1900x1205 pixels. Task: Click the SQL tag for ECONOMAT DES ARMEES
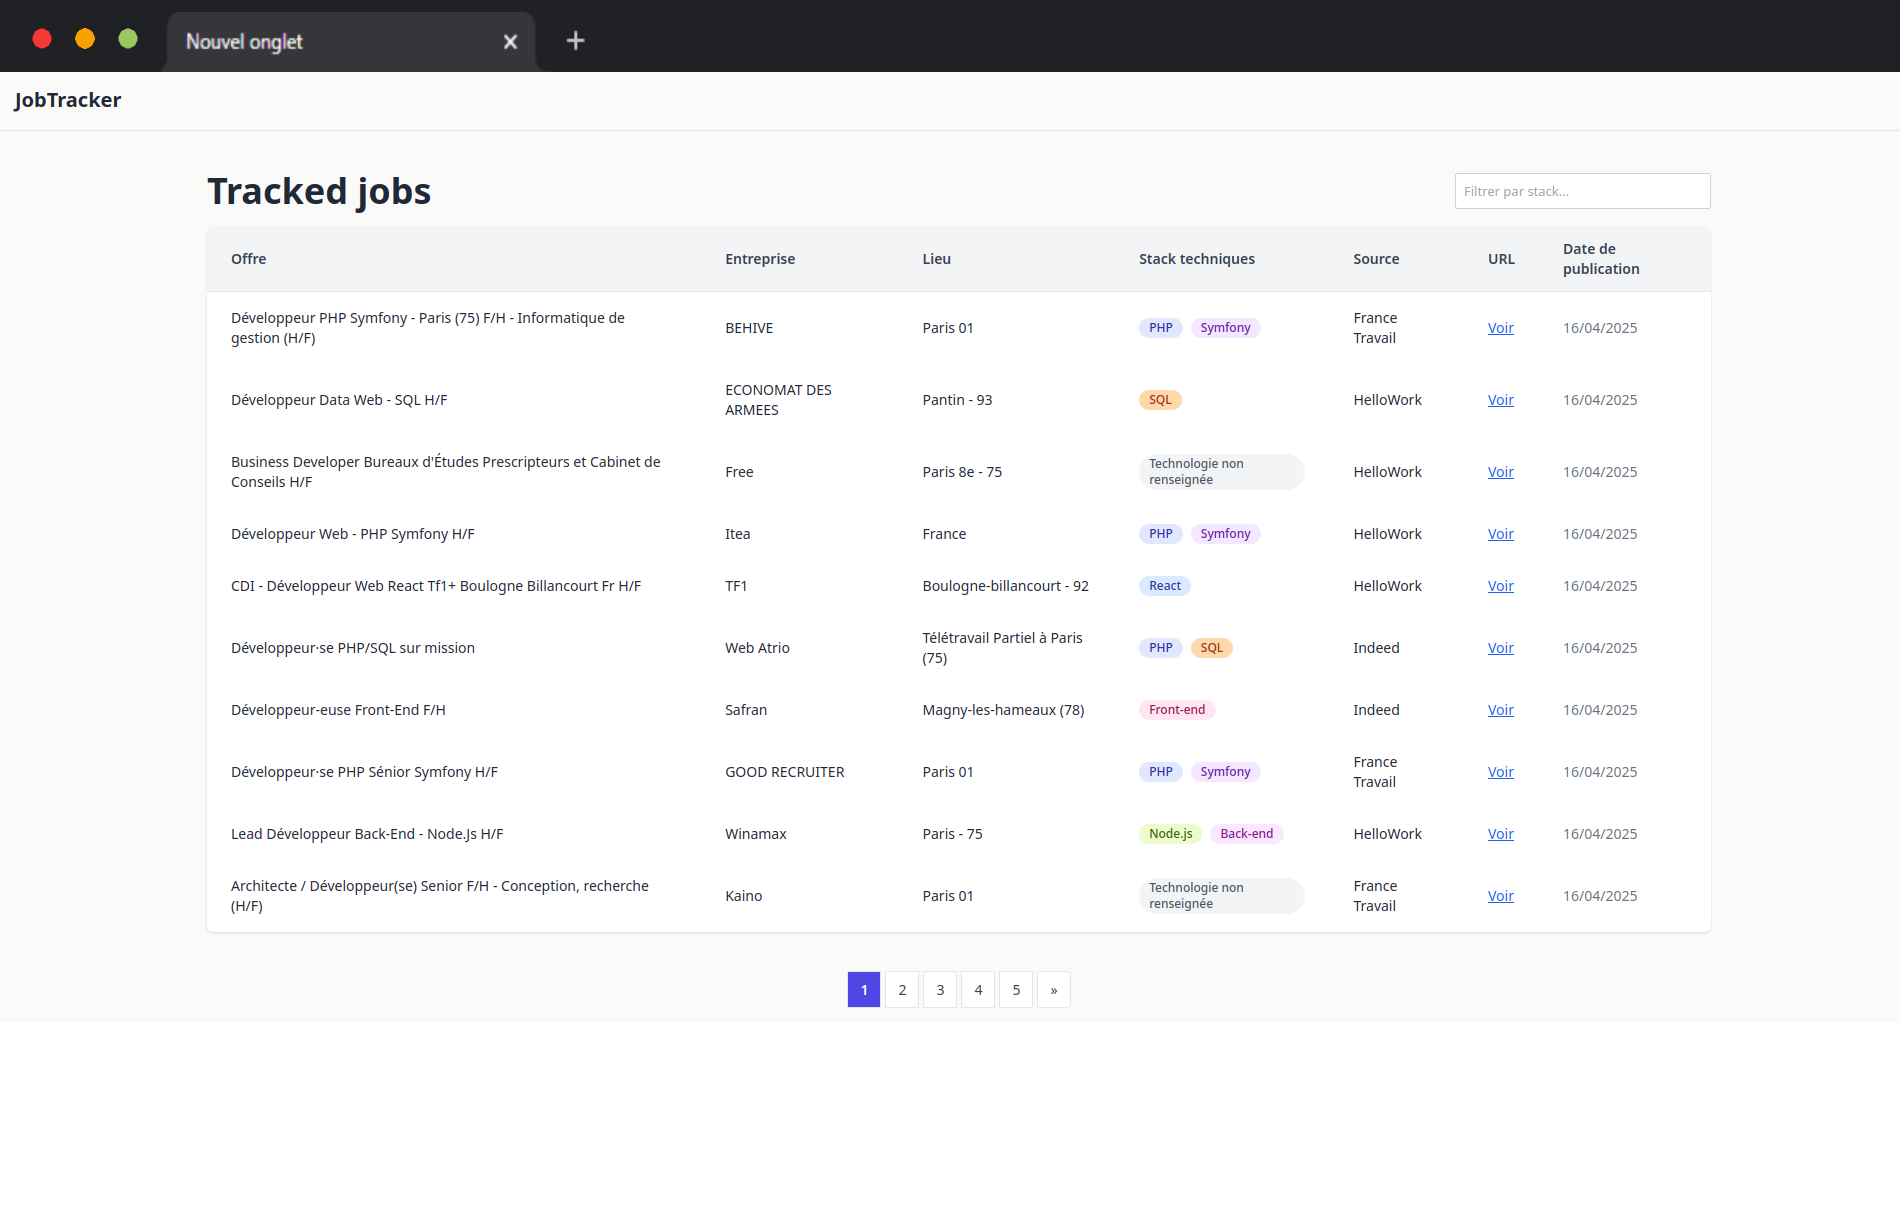click(1160, 400)
